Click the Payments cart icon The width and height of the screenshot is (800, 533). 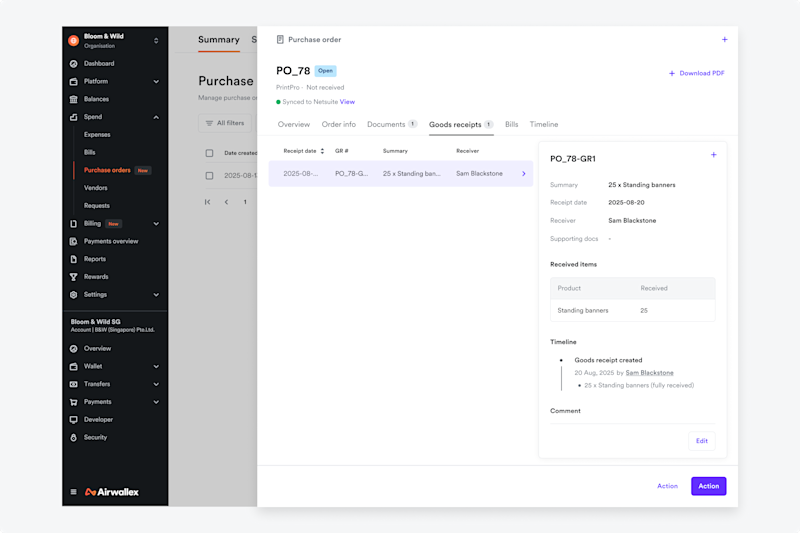(x=73, y=402)
